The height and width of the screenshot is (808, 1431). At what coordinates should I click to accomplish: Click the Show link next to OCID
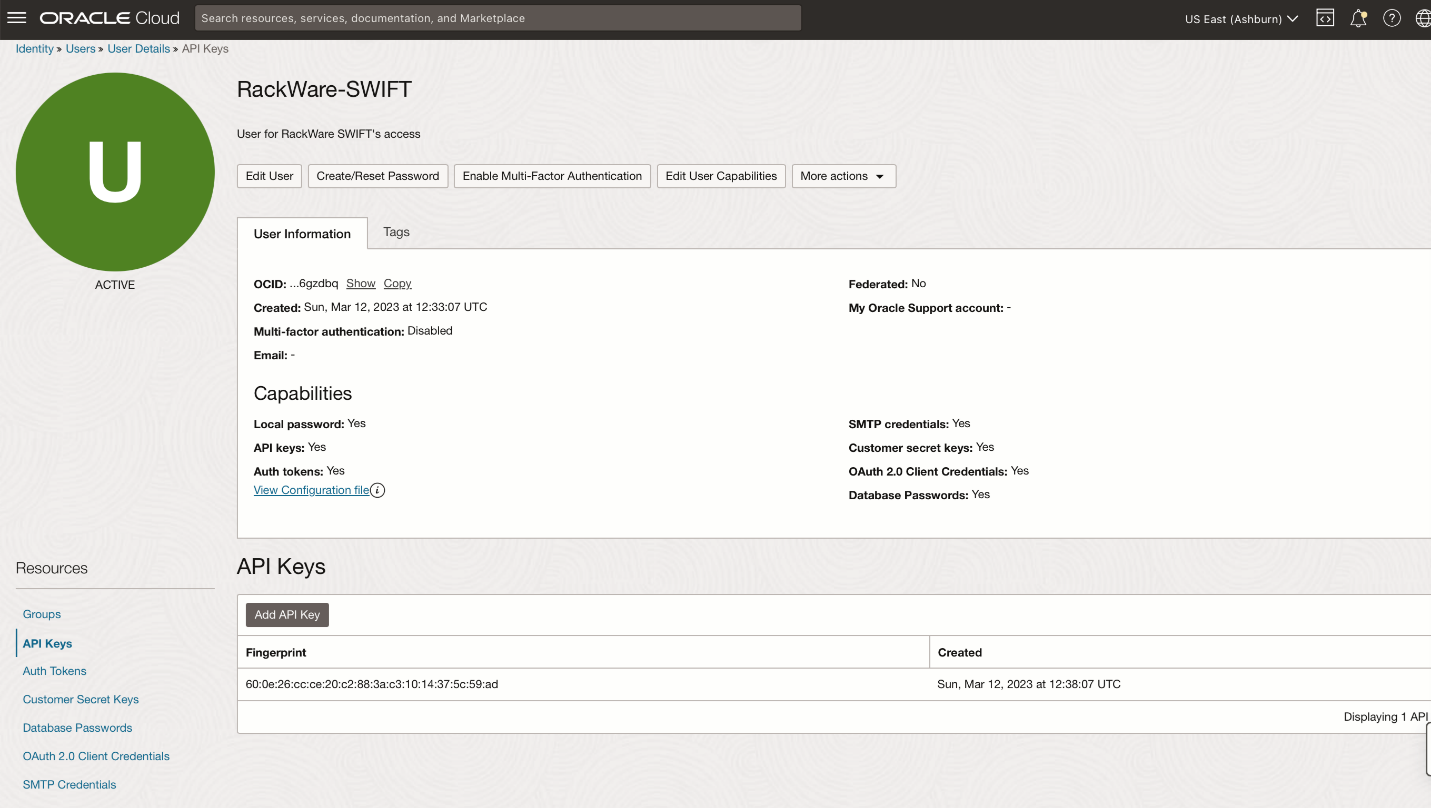tap(361, 284)
